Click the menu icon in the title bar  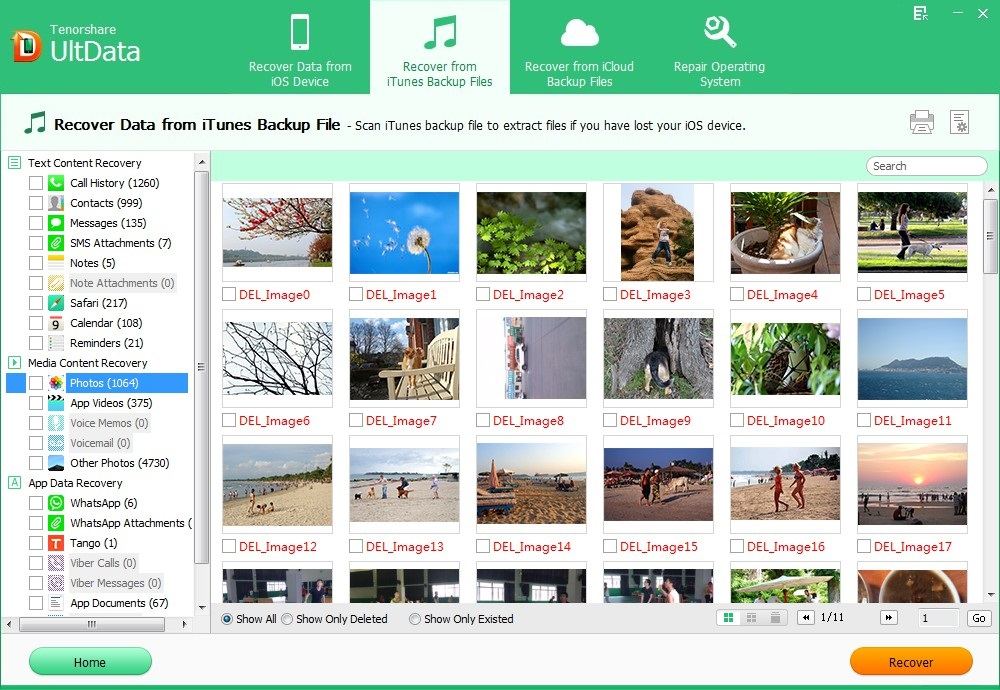tap(920, 13)
